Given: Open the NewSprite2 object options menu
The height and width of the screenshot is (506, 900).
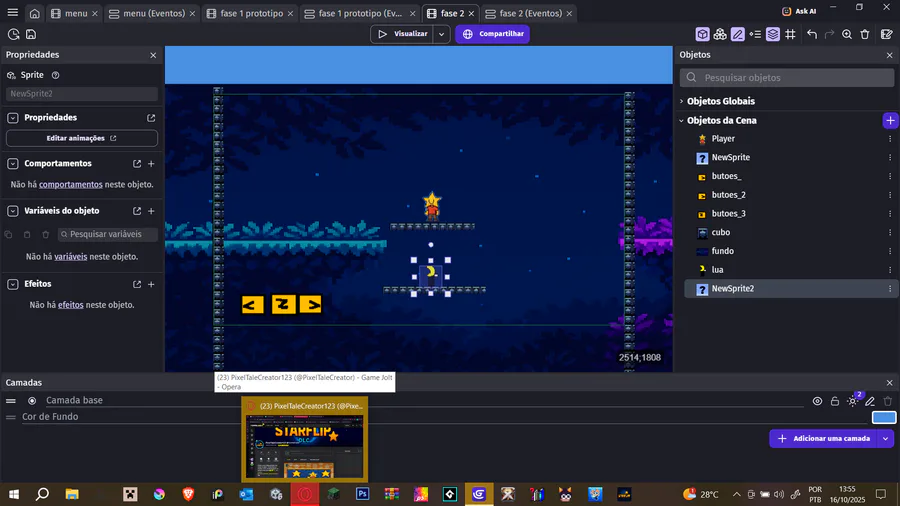Looking at the screenshot, I should click(x=890, y=289).
